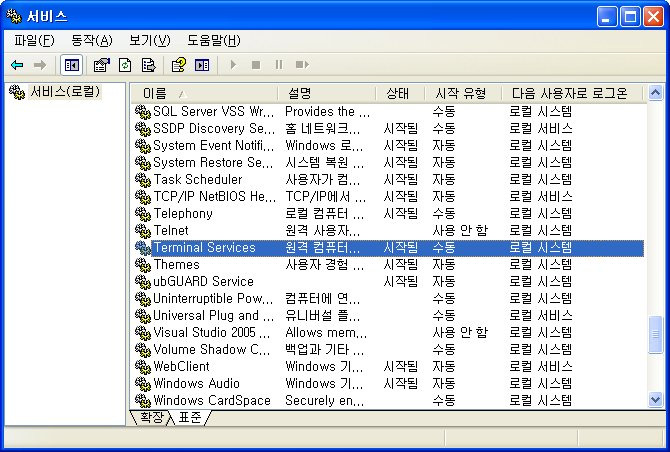Click the Restart Service icon
The width and height of the screenshot is (670, 452).
pos(302,65)
